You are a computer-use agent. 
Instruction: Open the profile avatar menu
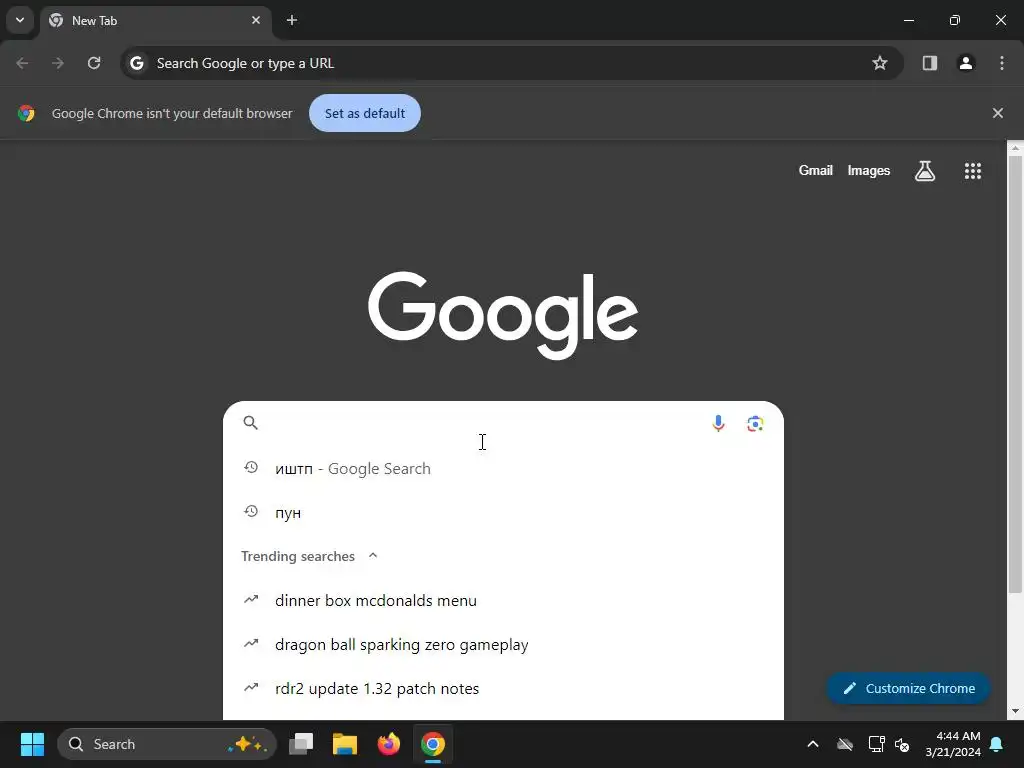966,63
